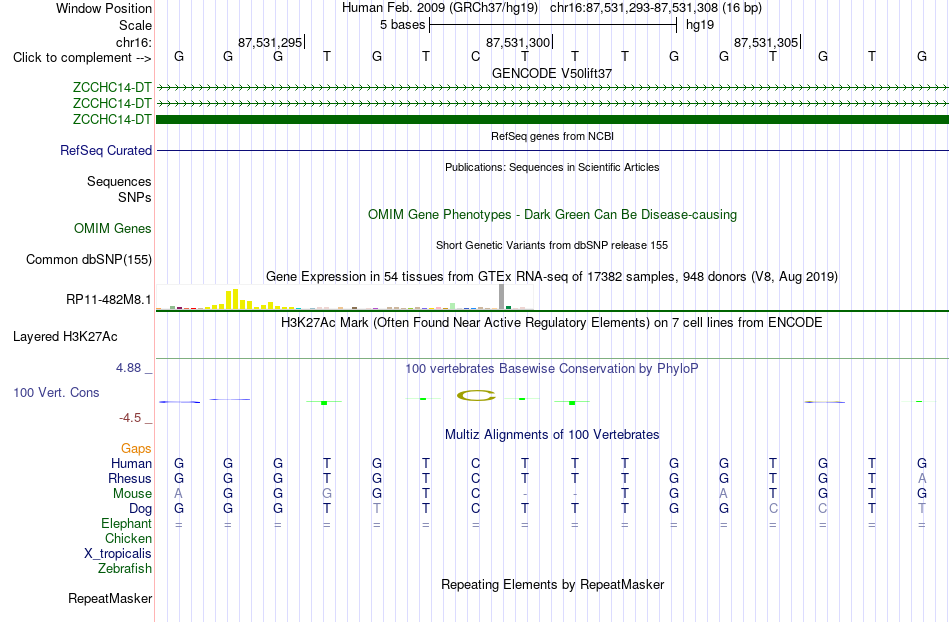Click the ZCCHC14-DT label beside the solid bar
This screenshot has width=950, height=622.
tap(112, 119)
